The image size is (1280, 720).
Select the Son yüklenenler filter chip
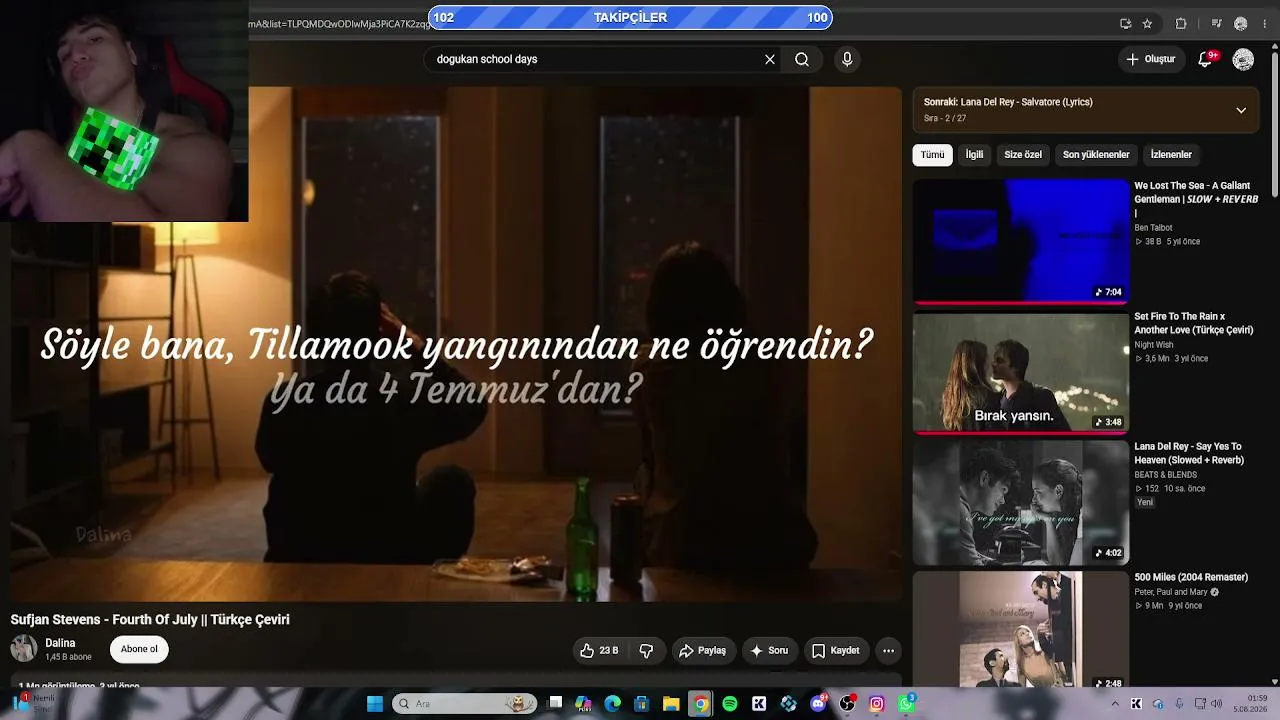pyautogui.click(x=1096, y=155)
